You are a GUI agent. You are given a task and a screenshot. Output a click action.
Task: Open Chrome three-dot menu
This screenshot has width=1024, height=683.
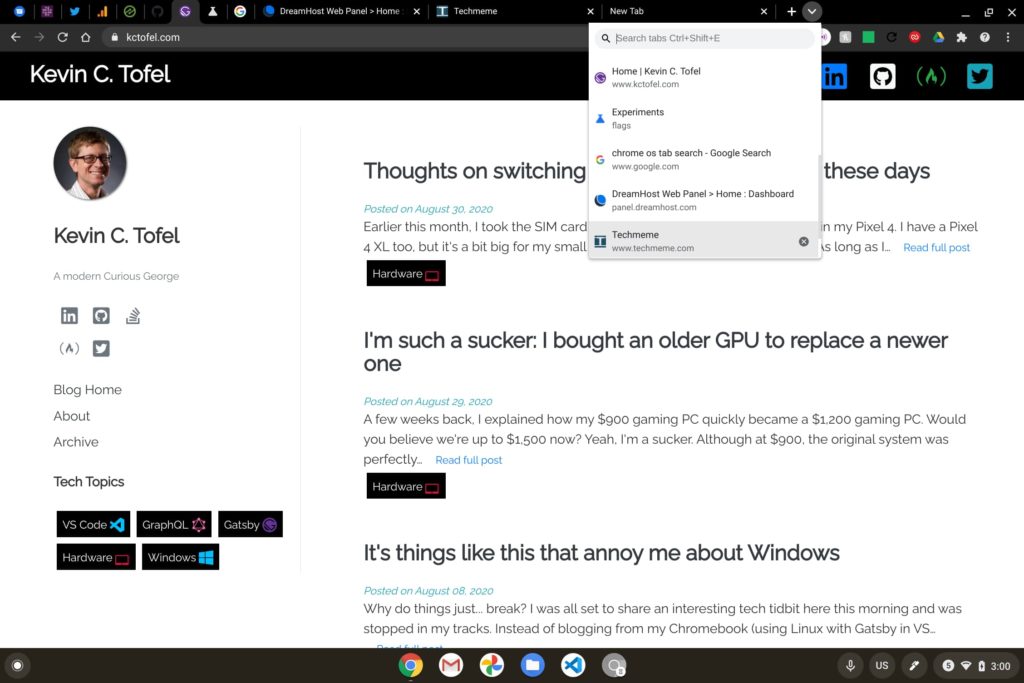pyautogui.click(x=1008, y=37)
